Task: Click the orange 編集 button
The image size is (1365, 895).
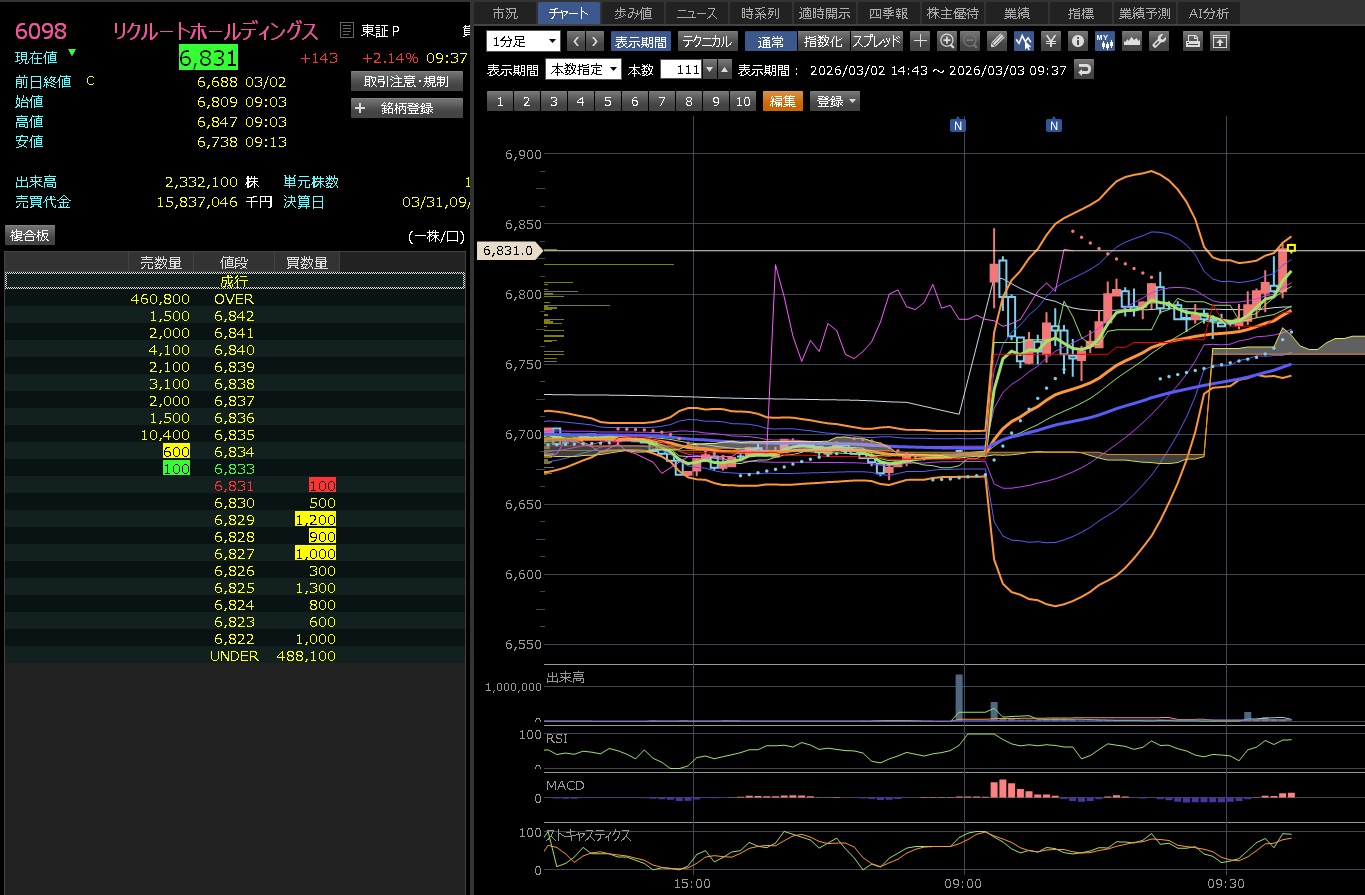Action: (x=782, y=101)
